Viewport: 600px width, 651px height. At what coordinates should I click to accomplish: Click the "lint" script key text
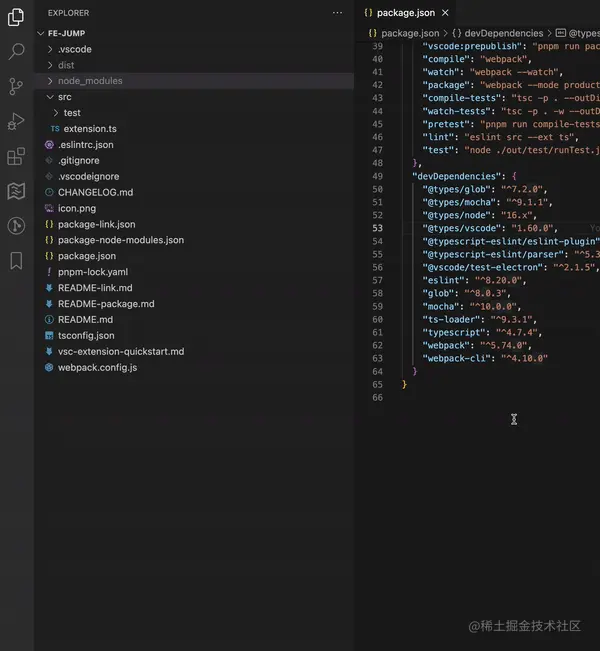[x=438, y=137]
